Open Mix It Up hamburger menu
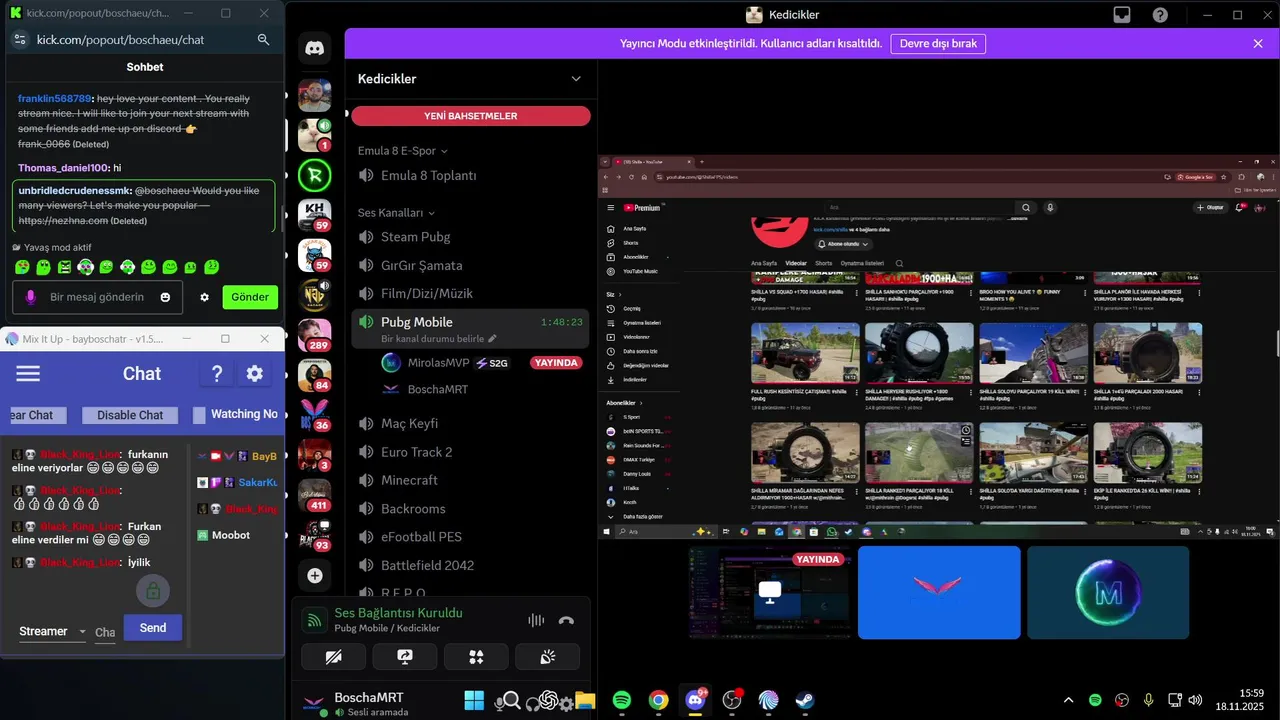Viewport: 1280px width, 720px height. point(28,374)
